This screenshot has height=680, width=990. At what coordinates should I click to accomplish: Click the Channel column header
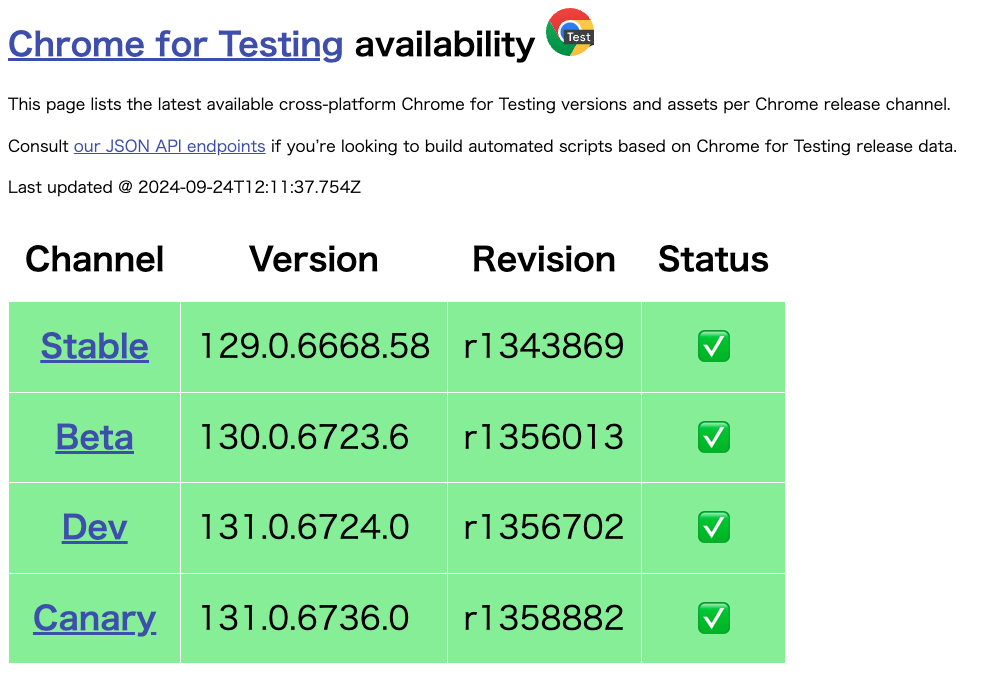pos(94,259)
